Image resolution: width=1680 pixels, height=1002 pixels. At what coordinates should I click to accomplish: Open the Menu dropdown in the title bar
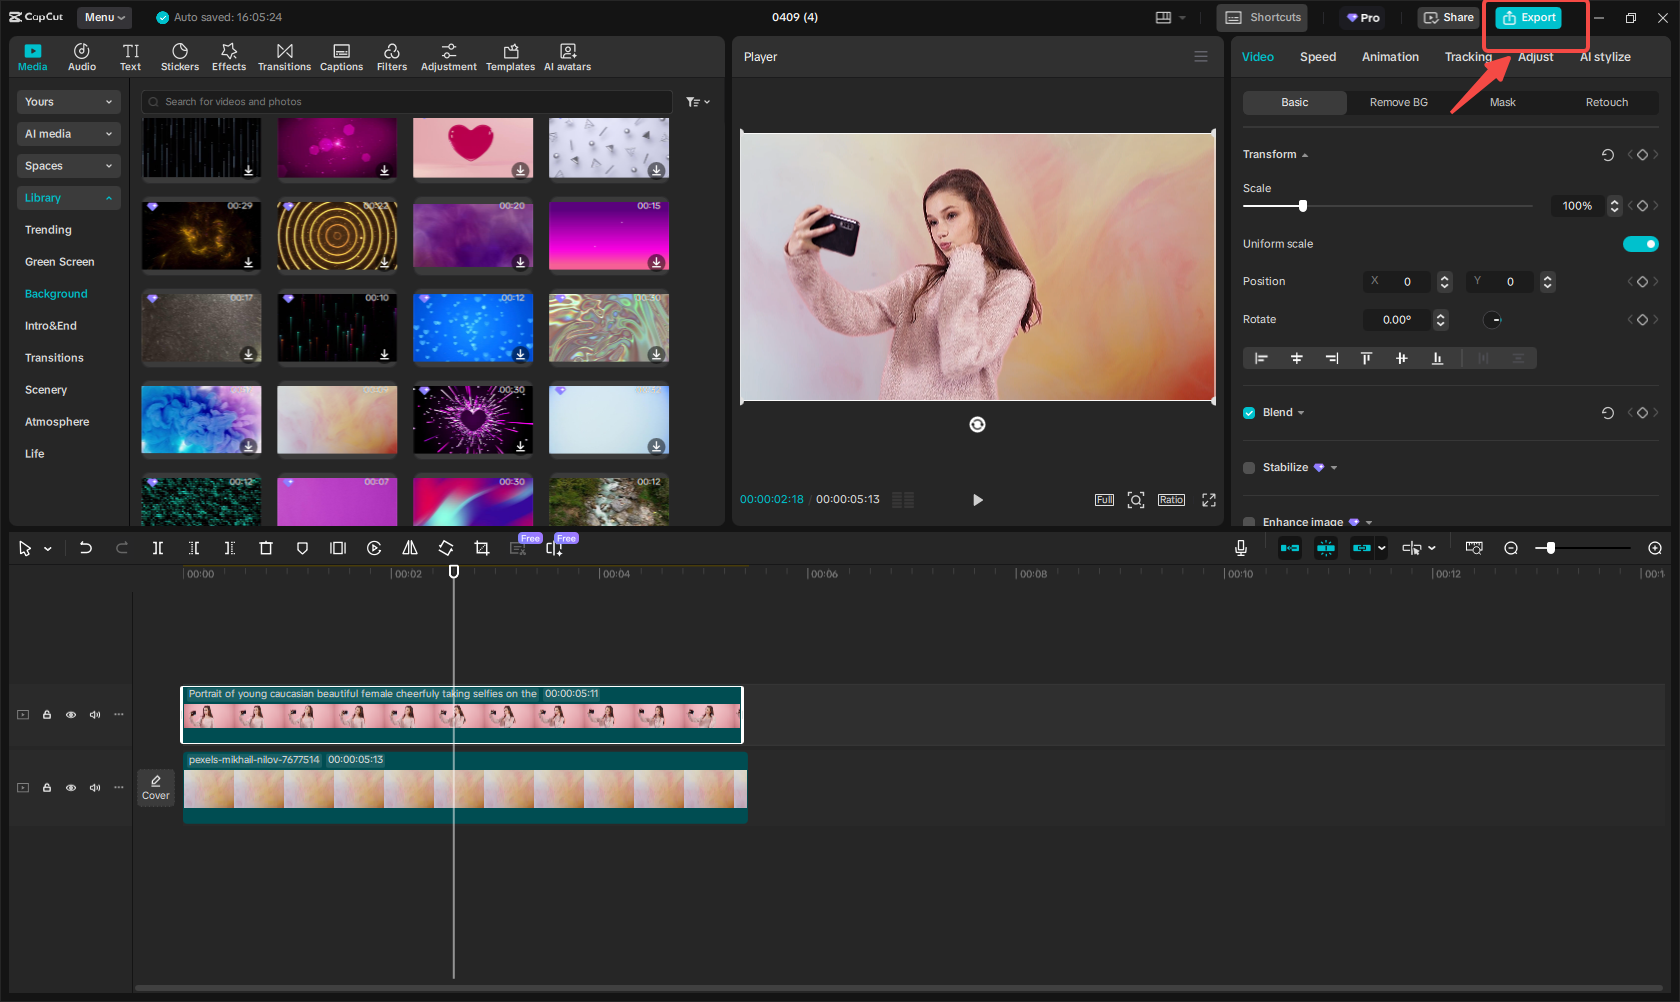click(x=104, y=17)
